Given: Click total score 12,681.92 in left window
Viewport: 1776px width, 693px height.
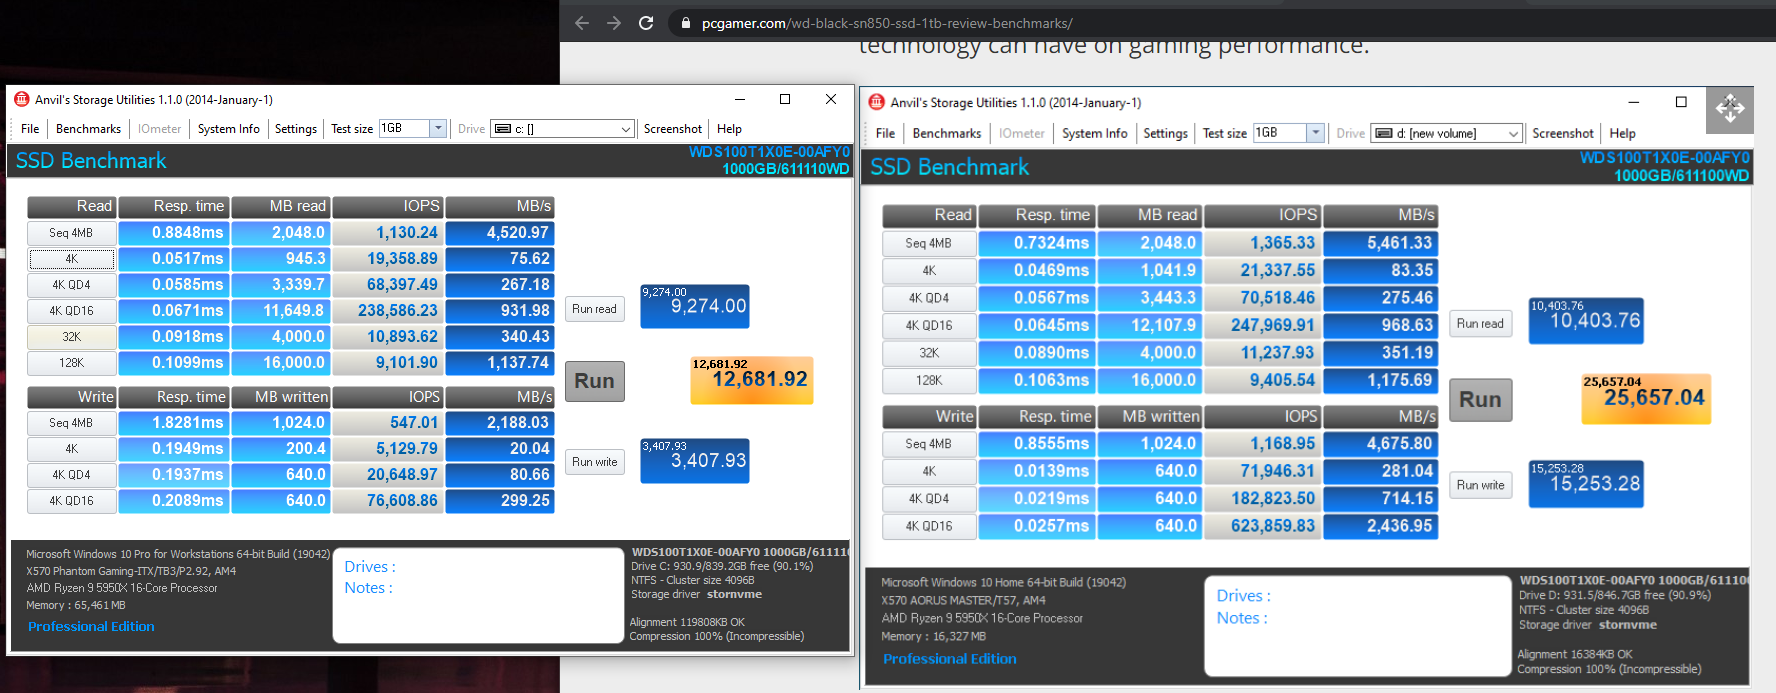Looking at the screenshot, I should (x=751, y=380).
